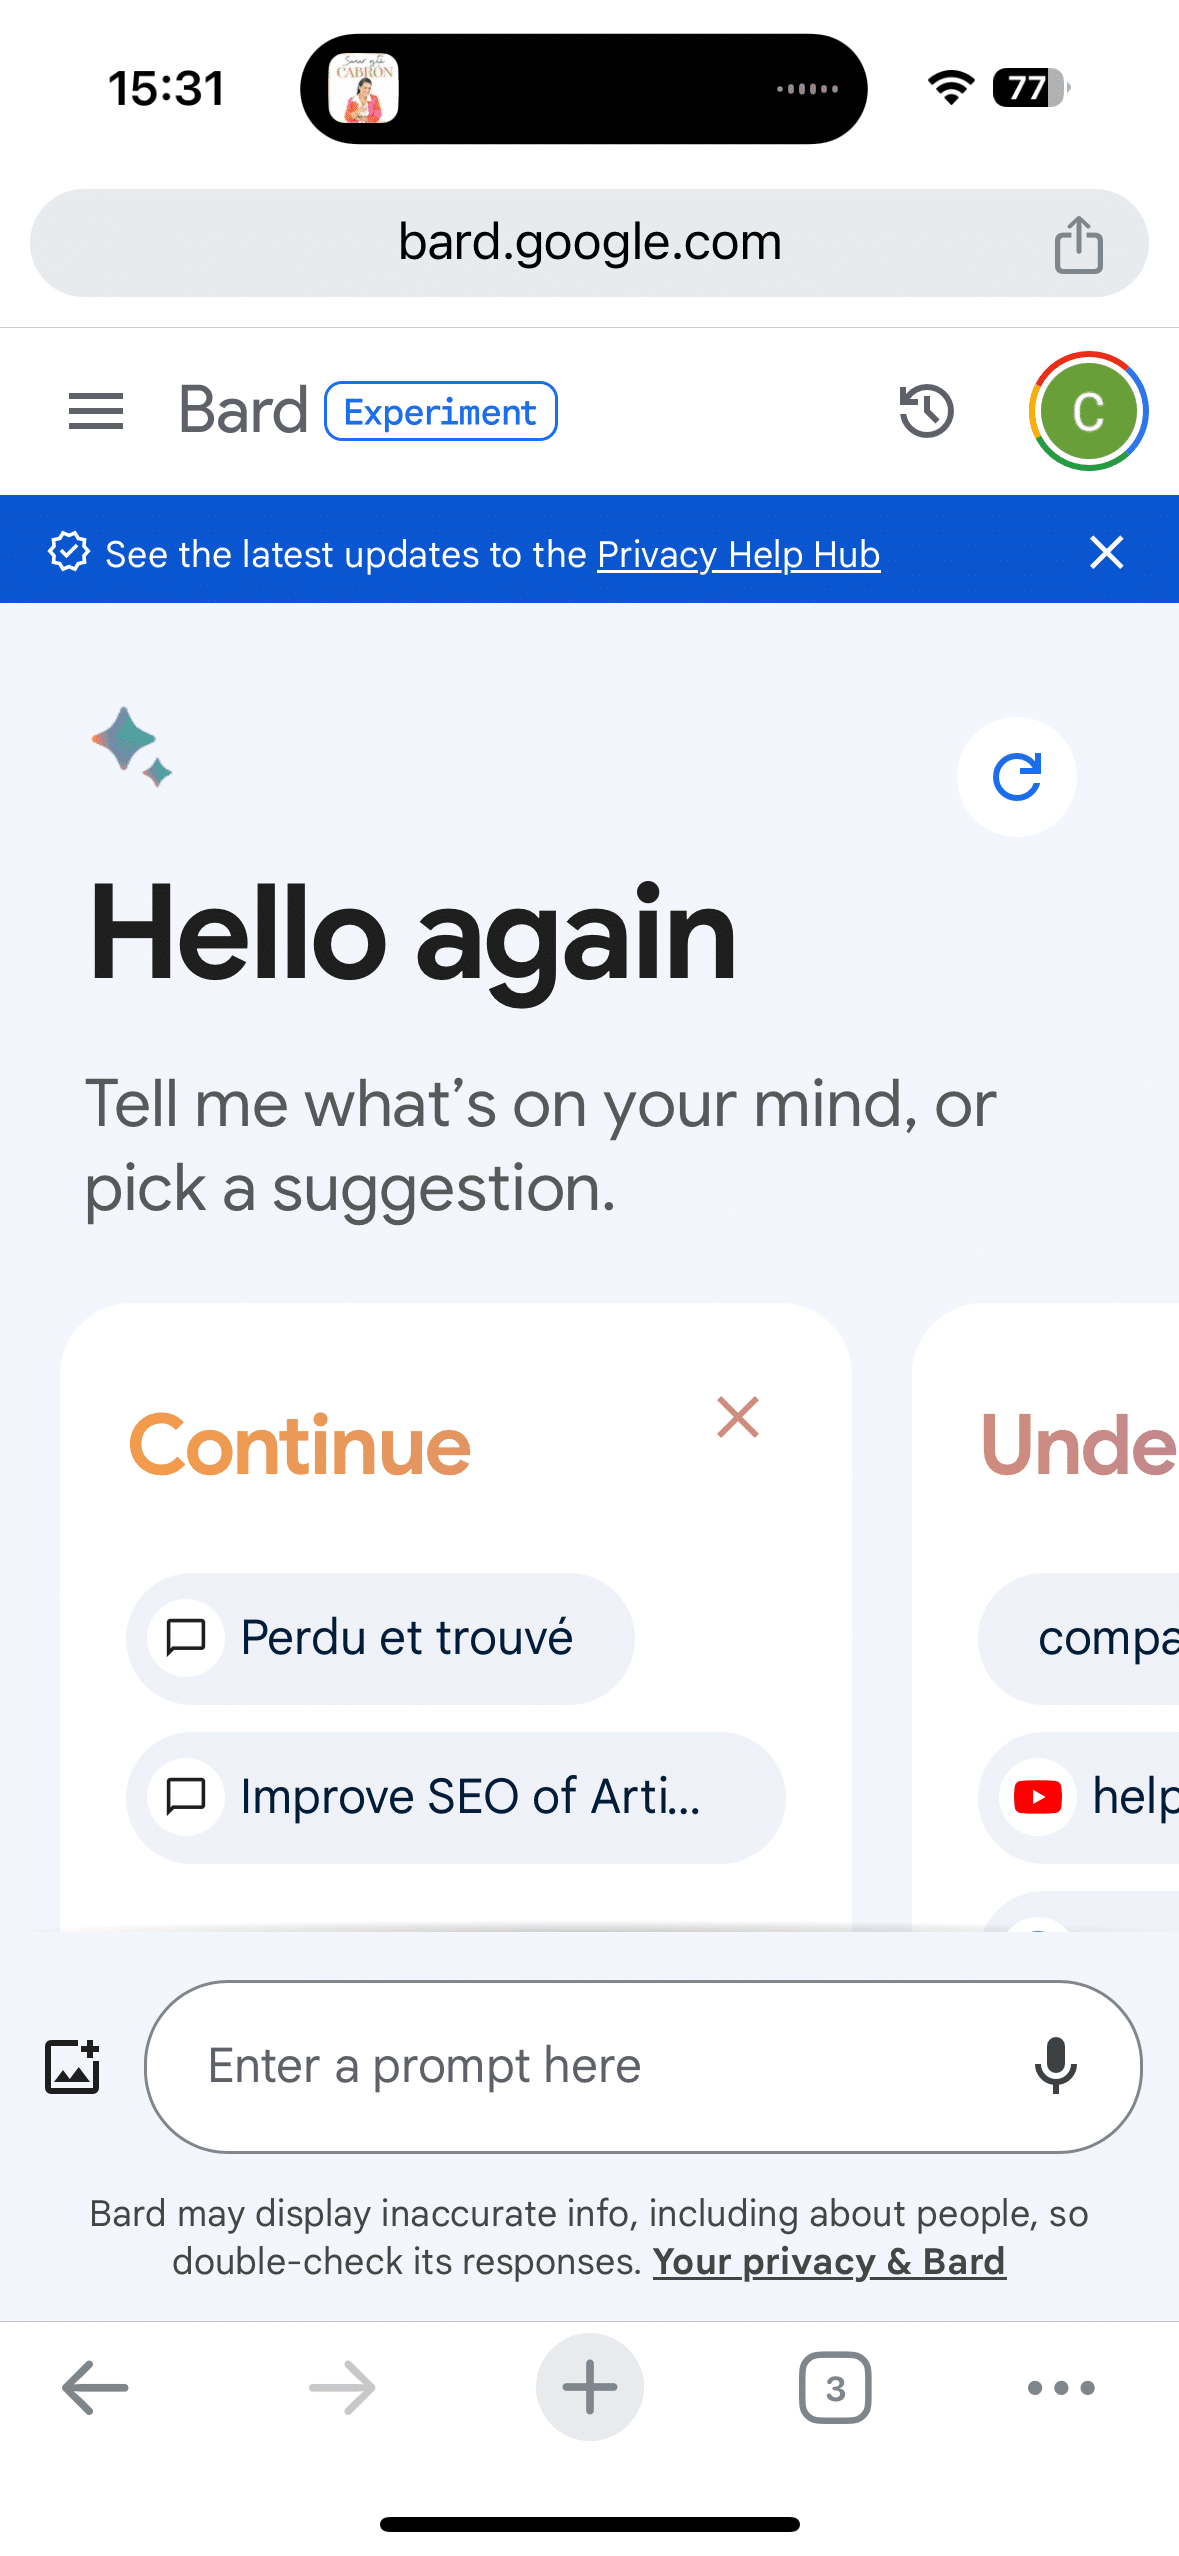Open the Your privacy & Bard link
Viewport: 1179px width, 2556px height.
[828, 2261]
